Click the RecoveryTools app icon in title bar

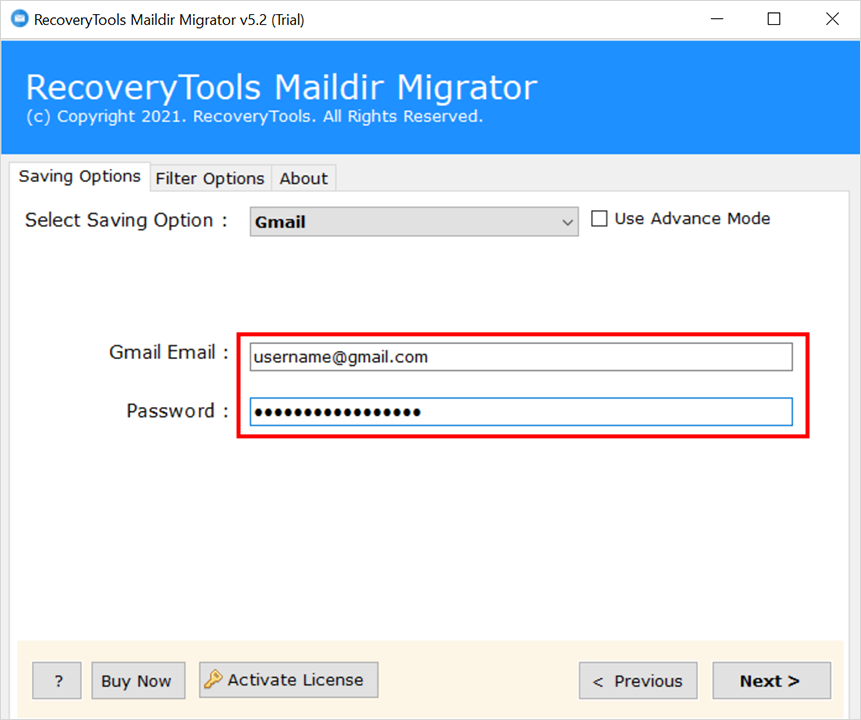point(19,19)
